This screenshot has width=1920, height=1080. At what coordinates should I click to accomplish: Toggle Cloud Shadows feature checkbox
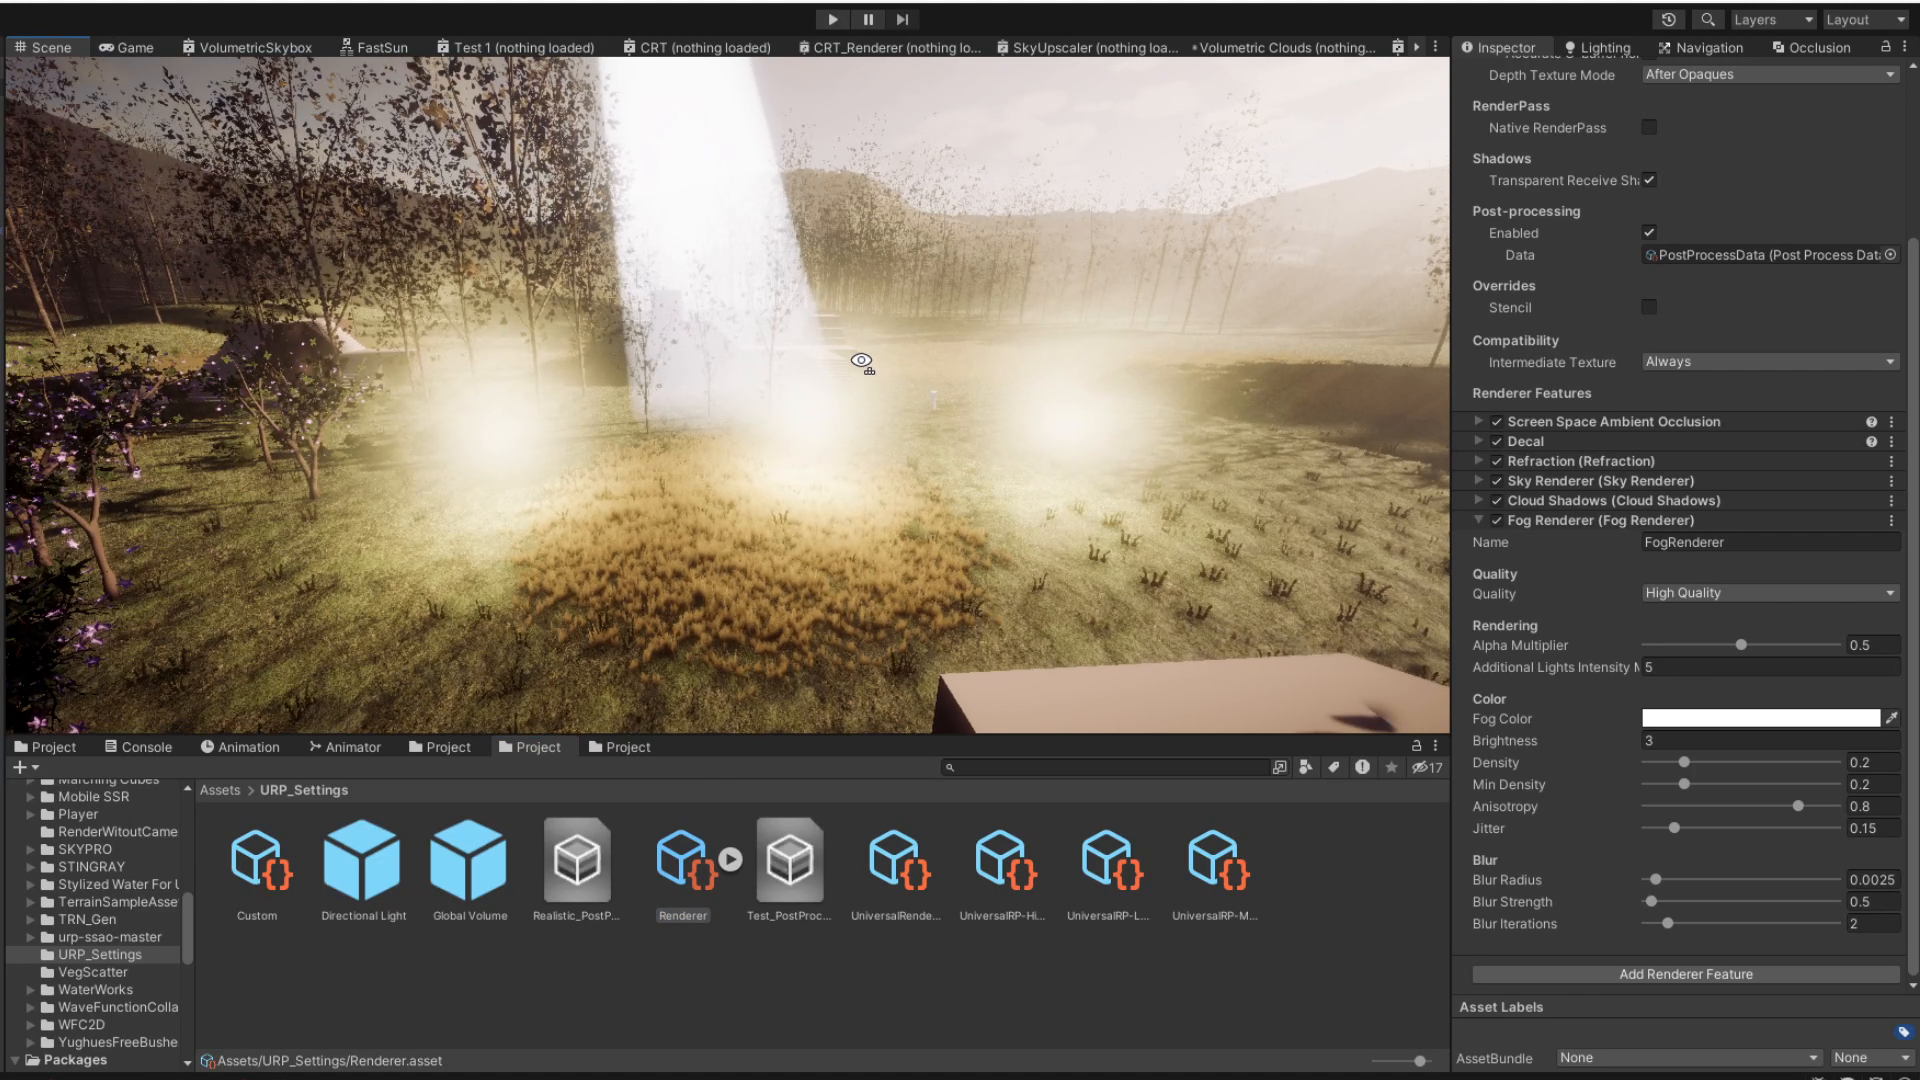(1497, 501)
